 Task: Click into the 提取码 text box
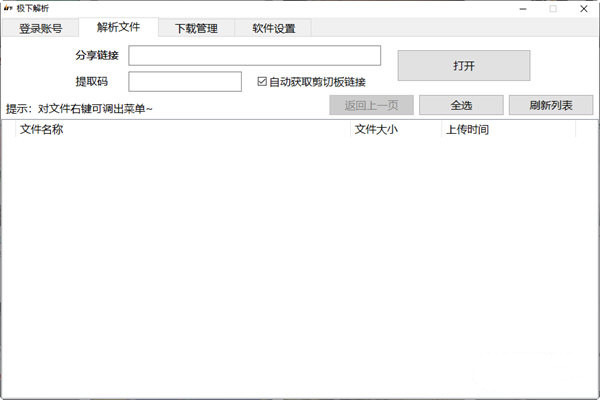click(x=185, y=82)
